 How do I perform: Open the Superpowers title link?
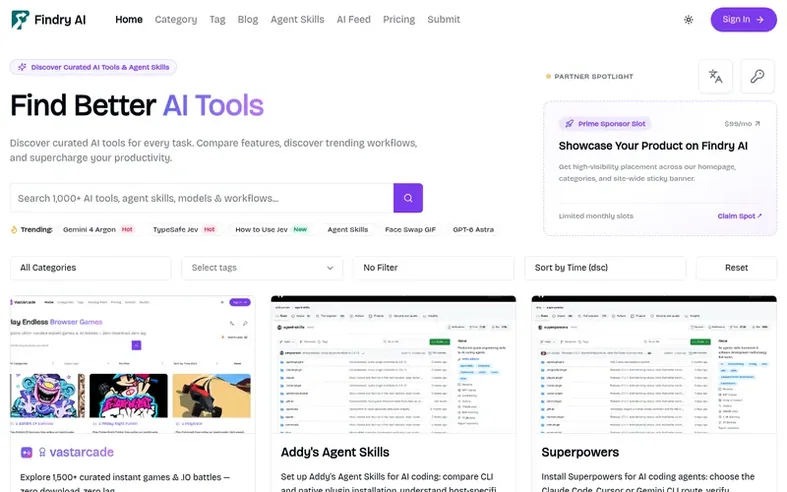pyautogui.click(x=580, y=452)
